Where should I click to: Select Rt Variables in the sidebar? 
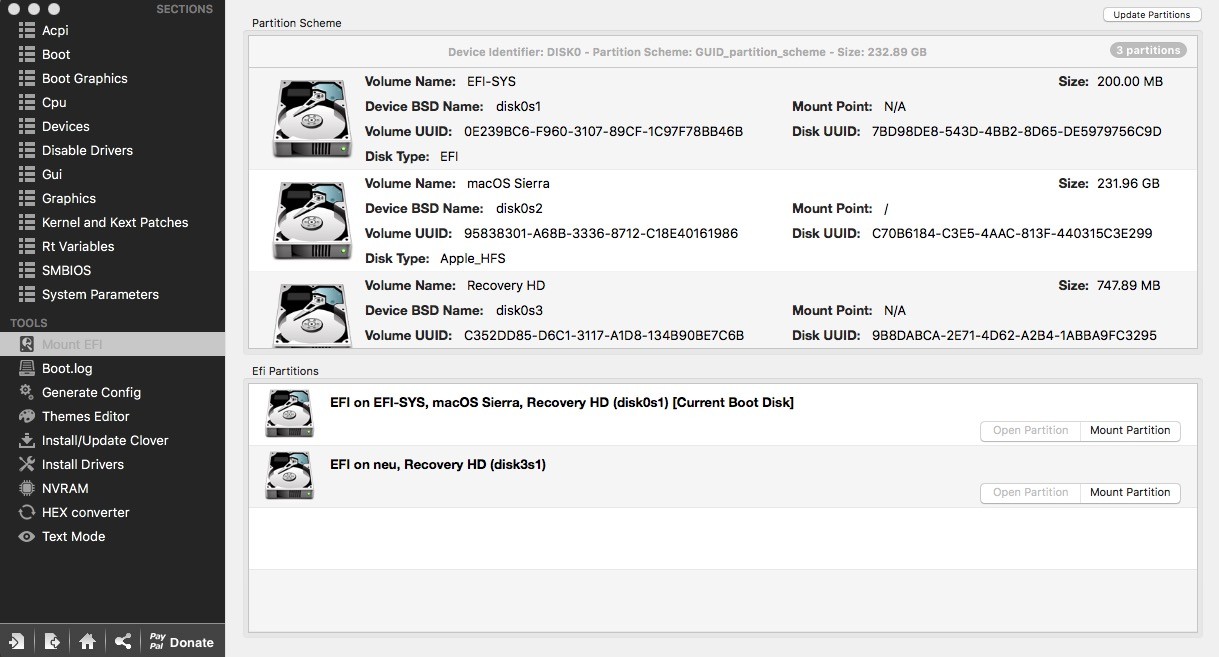tap(112, 246)
